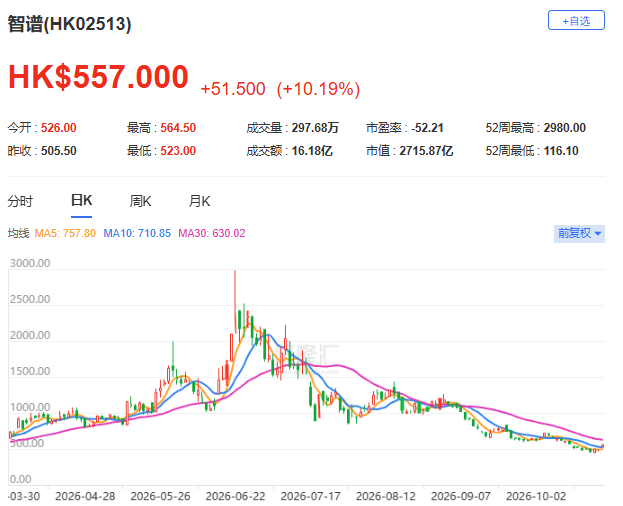This screenshot has width=623, height=506.
Task: Click the 2026-09-07 date axis label
Action: (x=461, y=496)
